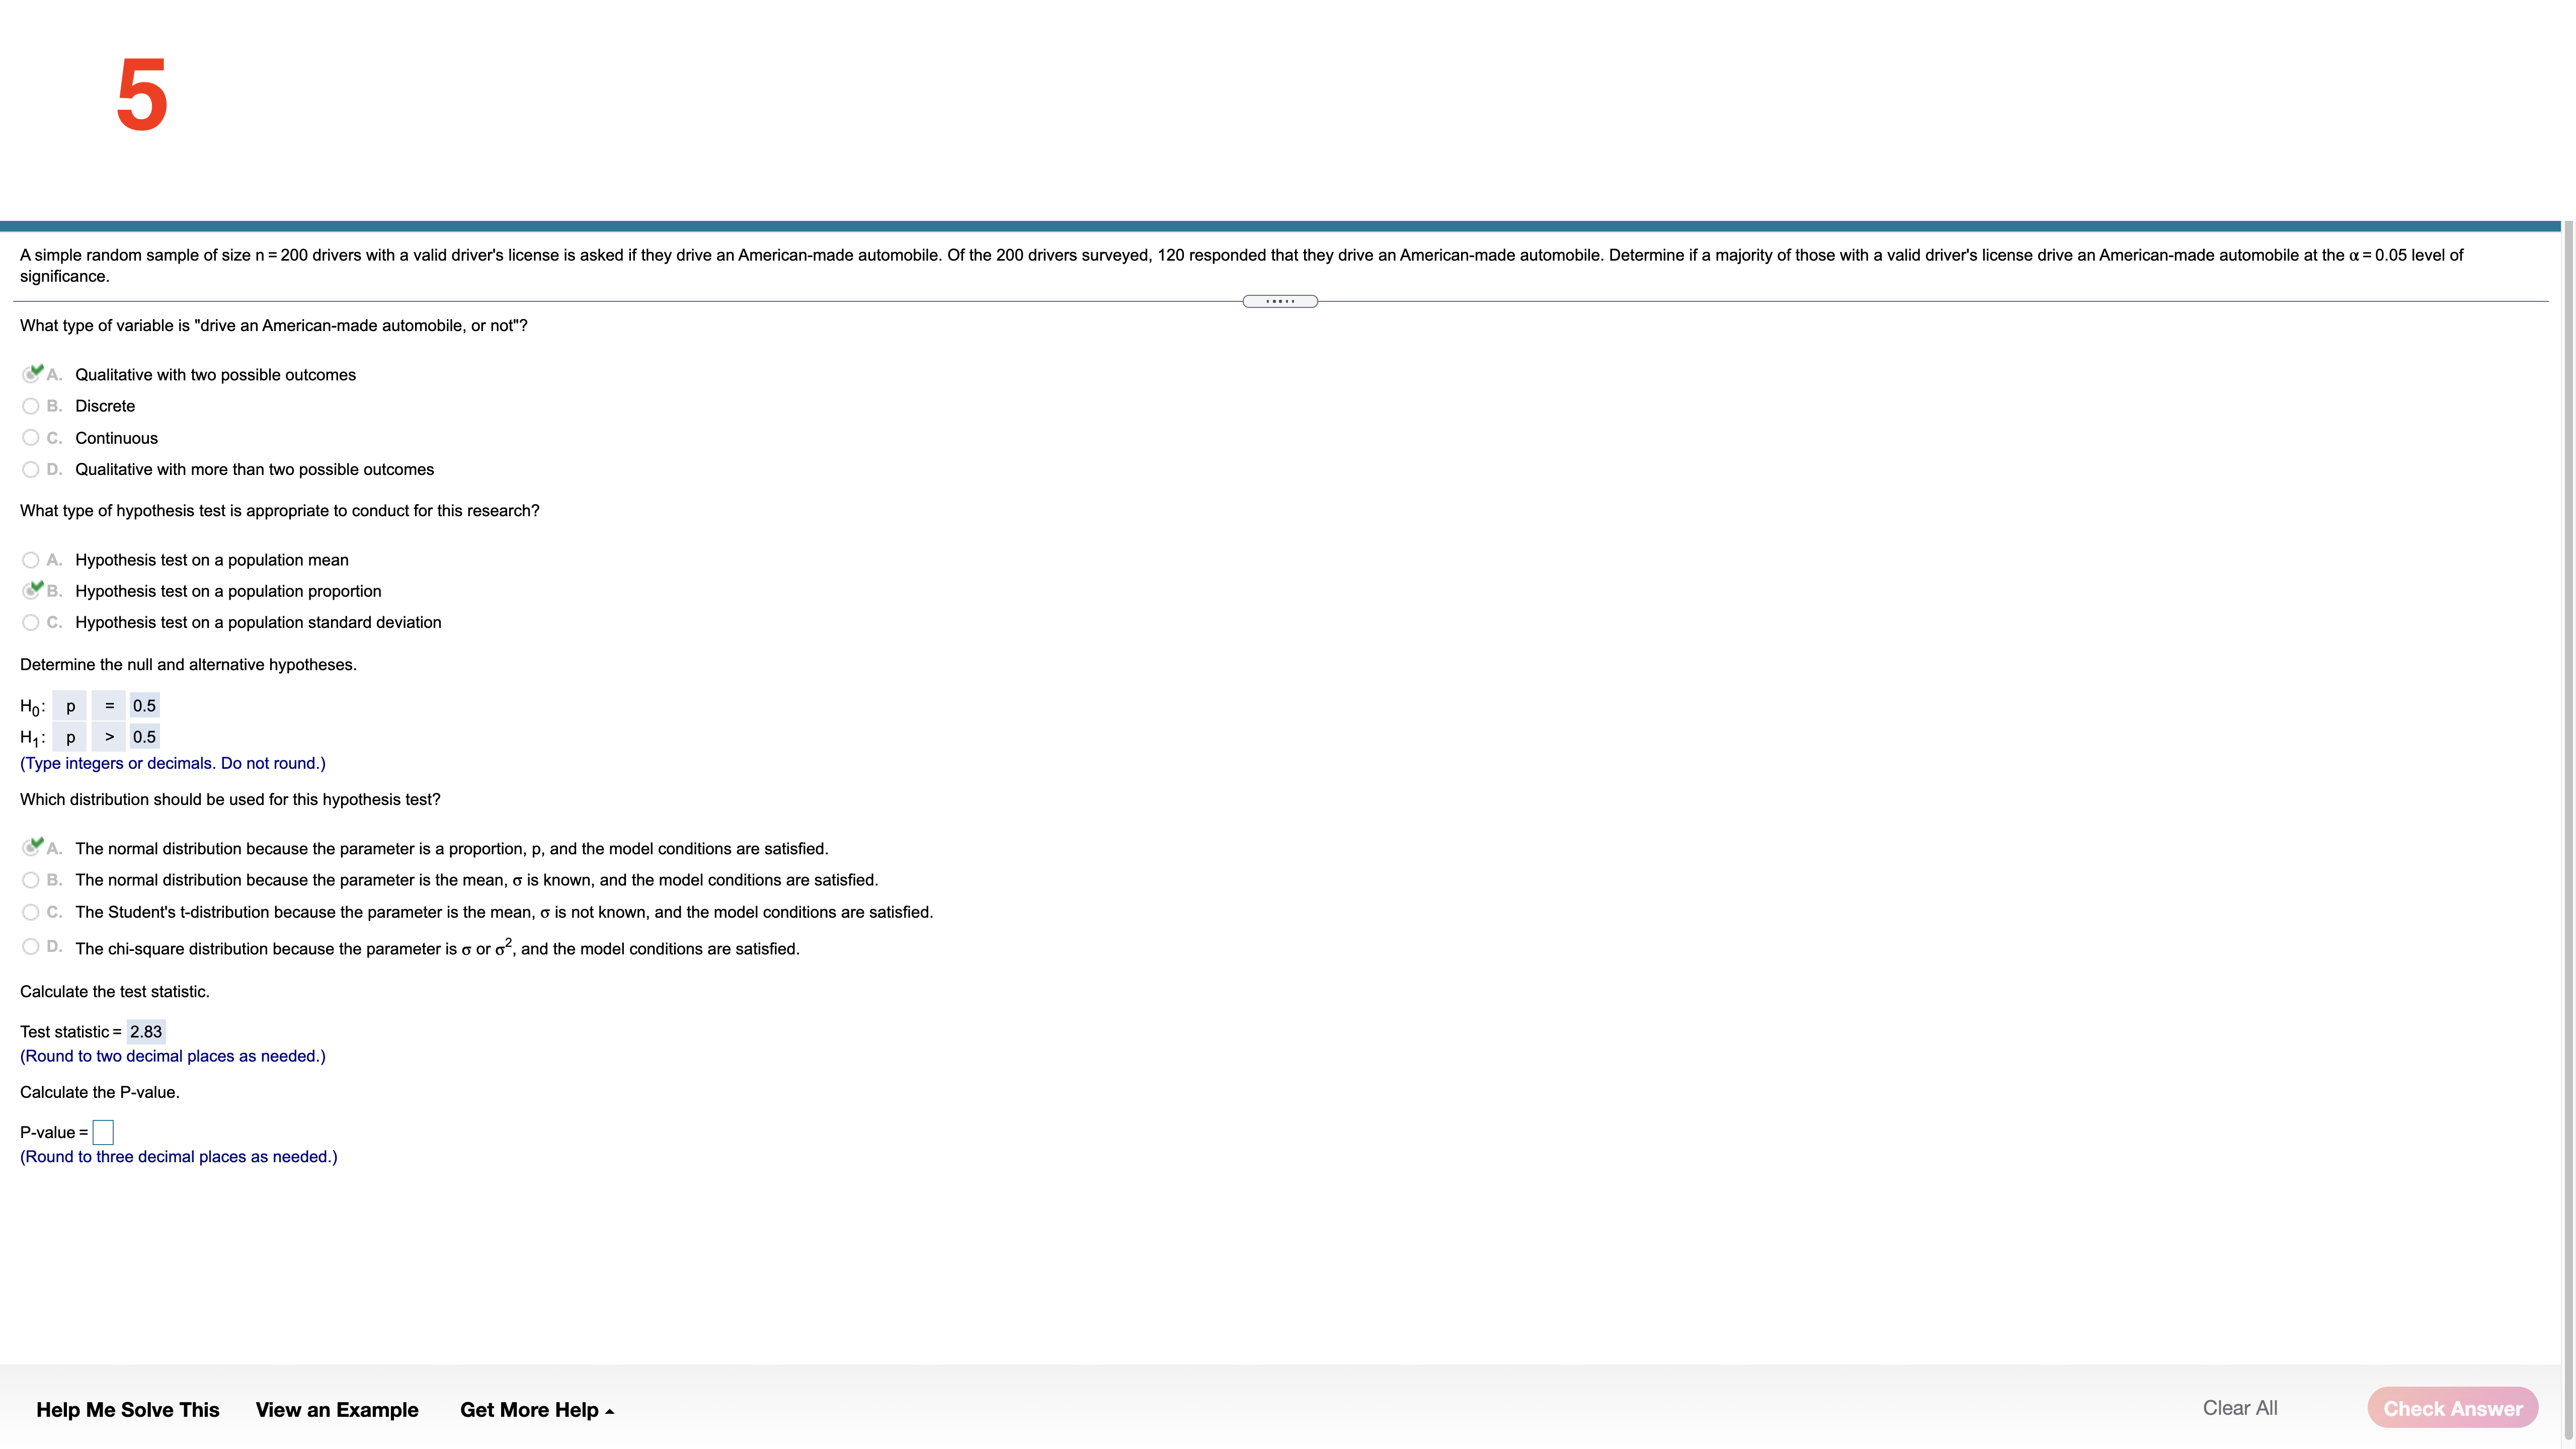The width and height of the screenshot is (2576, 1449).
Task: Select the Discrete variable type option
Action: (x=31, y=406)
